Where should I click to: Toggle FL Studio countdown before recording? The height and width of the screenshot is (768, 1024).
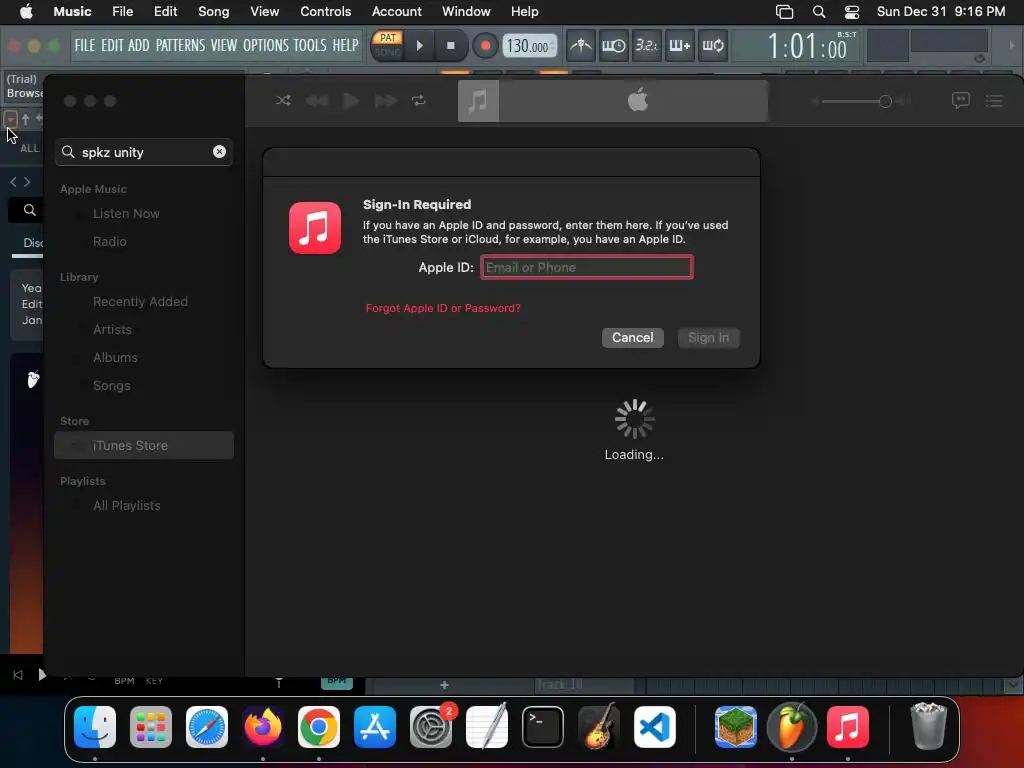click(x=647, y=46)
